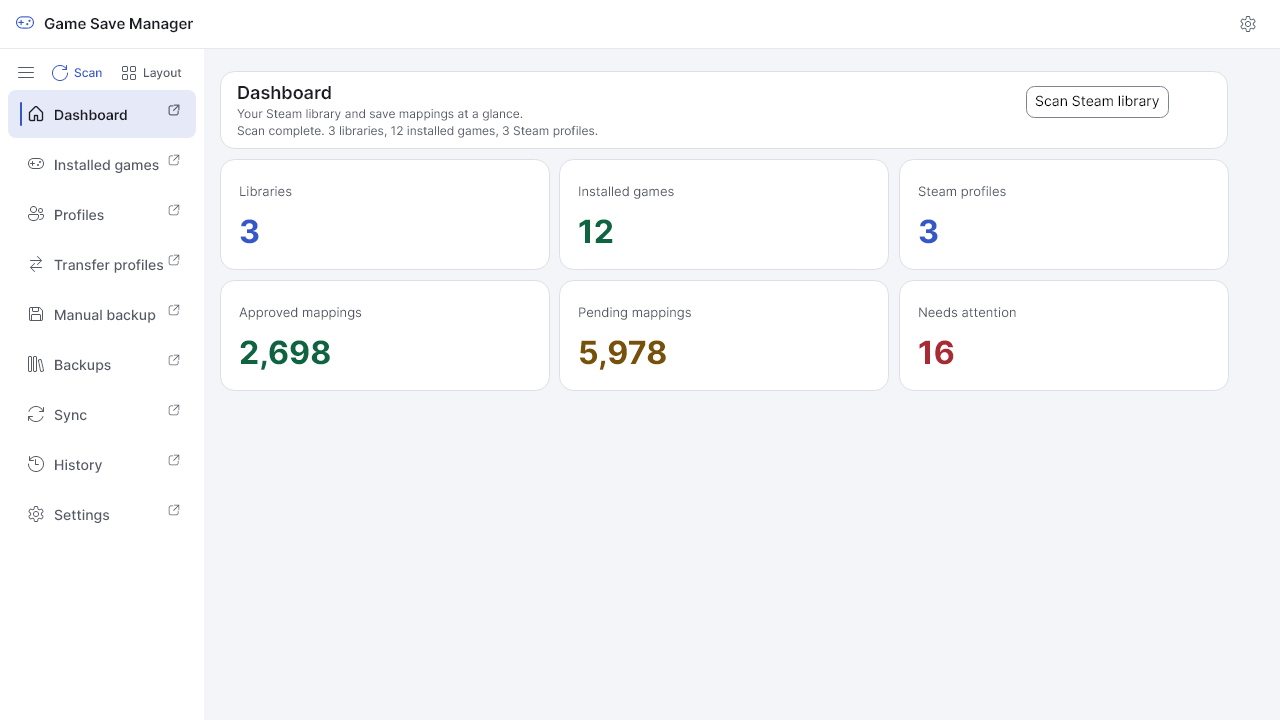Viewport: 1280px width, 720px height.
Task: Click Approved mappings value 2,698
Action: point(285,352)
